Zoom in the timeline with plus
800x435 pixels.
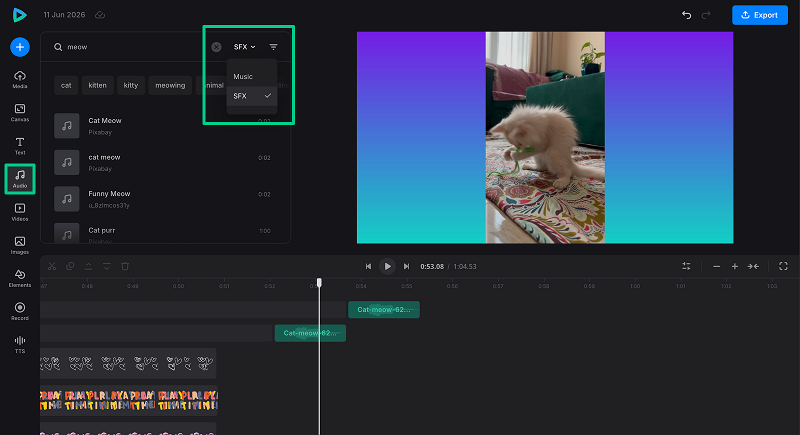click(x=735, y=266)
